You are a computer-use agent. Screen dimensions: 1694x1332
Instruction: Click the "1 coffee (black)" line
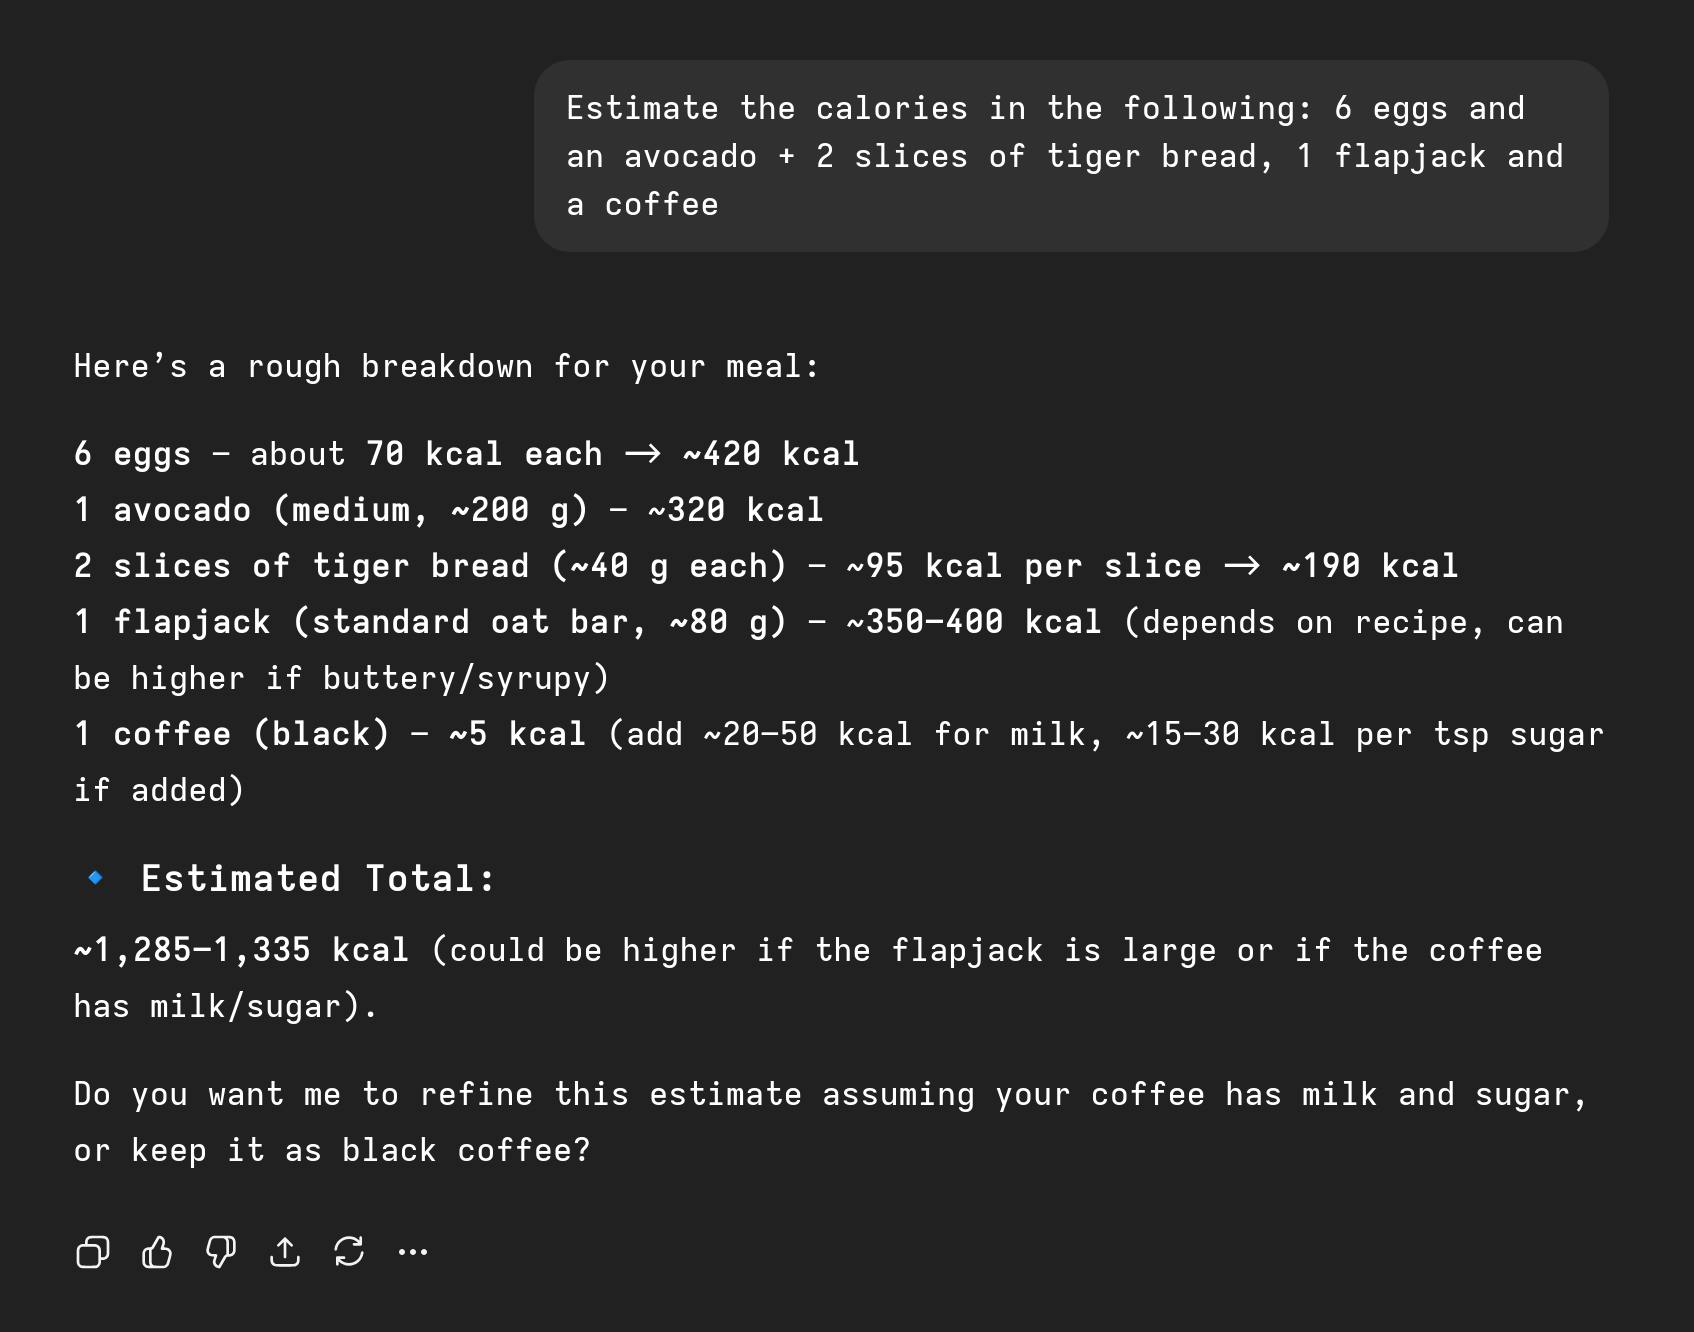(838, 762)
